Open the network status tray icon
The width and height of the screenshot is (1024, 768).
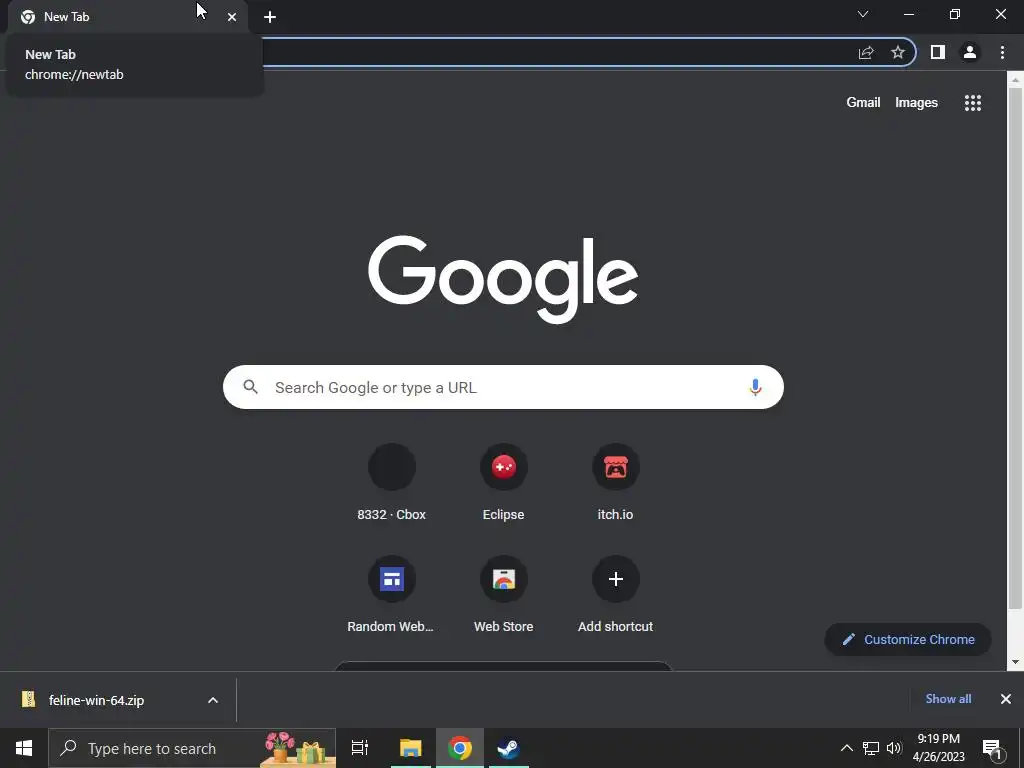tap(871, 748)
